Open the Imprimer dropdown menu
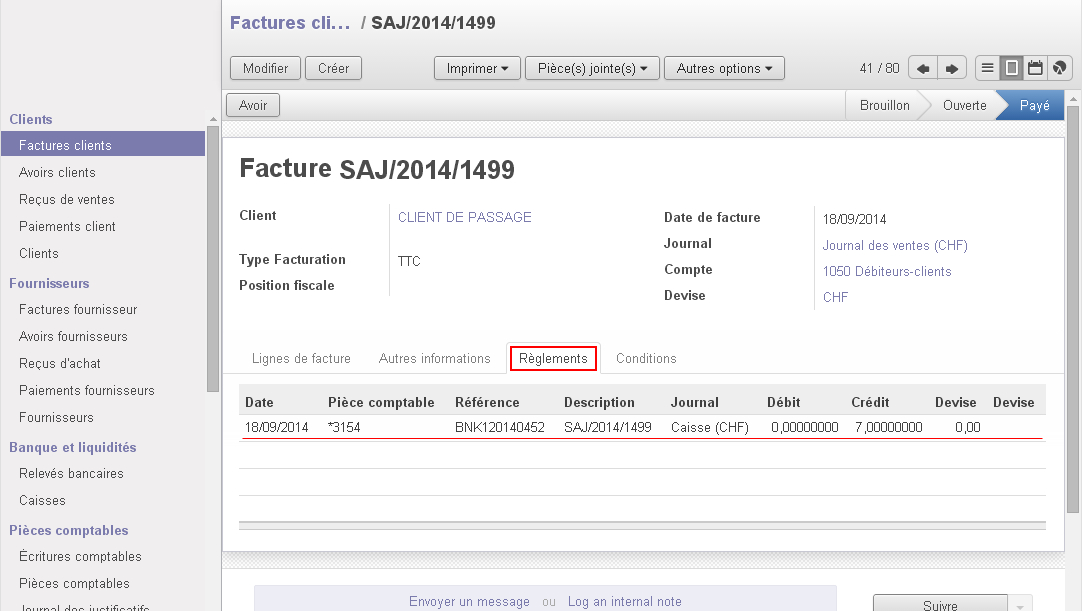This screenshot has width=1082, height=611. tap(477, 68)
